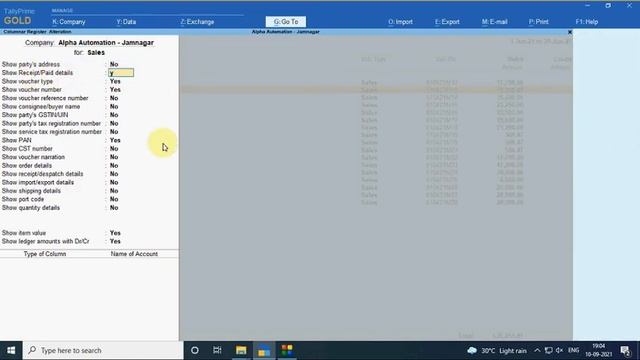Click the Name of Account header
Screen dimensions: 640x360
[134, 254]
